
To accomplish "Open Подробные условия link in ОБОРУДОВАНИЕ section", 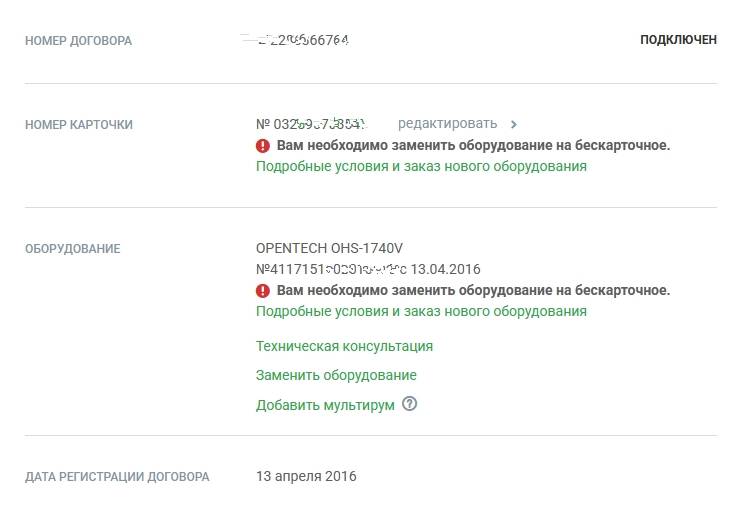I will [421, 311].
